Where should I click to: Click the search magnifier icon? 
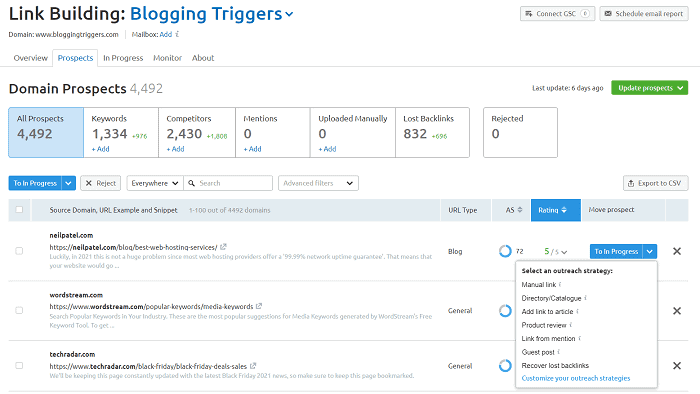coord(192,183)
